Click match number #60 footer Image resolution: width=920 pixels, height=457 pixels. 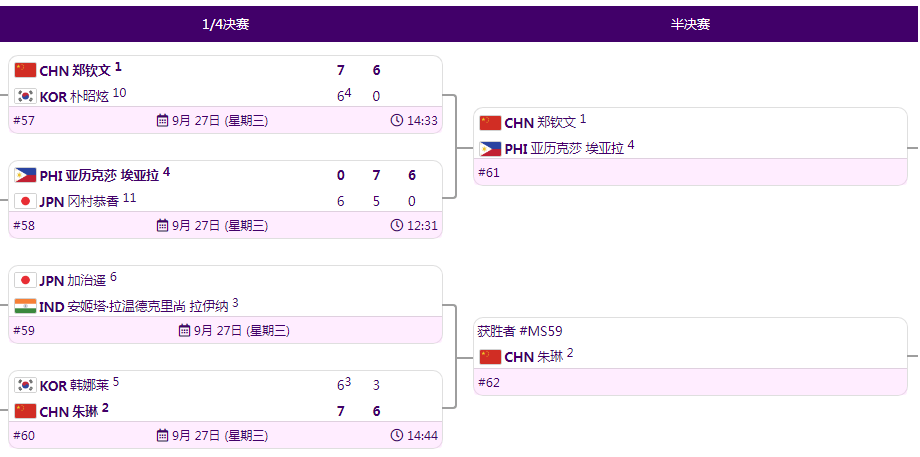point(24,436)
